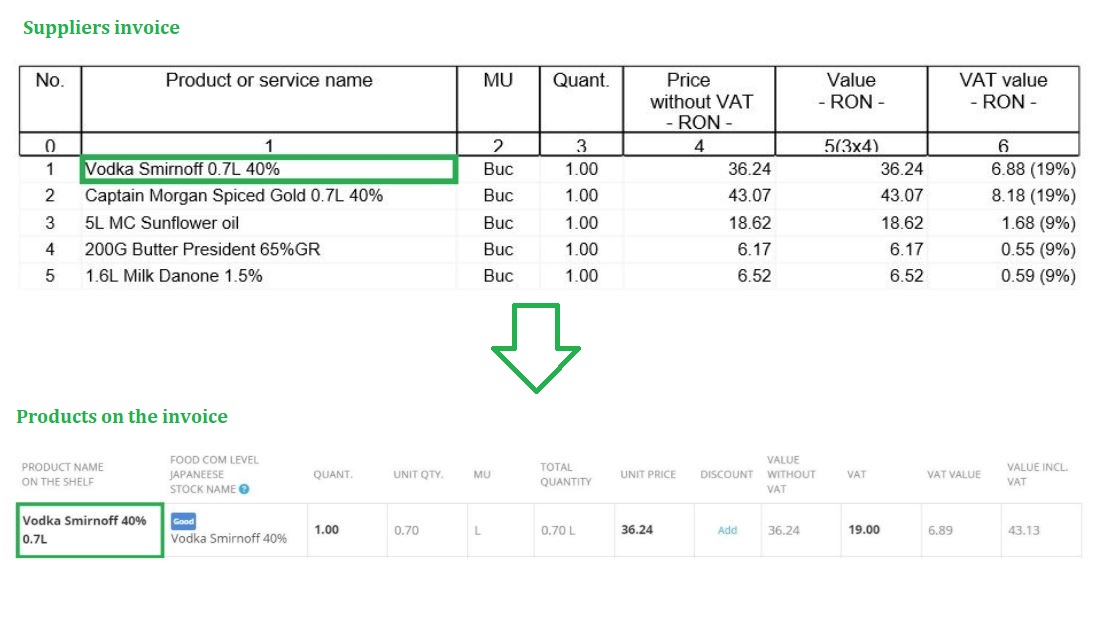Viewport: 1103px width, 622px height.
Task: Click the Price without VAT column header
Action: tap(701, 101)
